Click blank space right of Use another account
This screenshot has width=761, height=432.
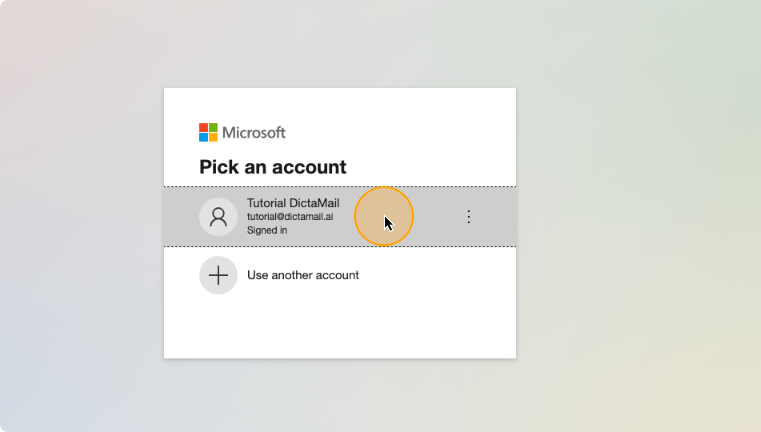click(437, 275)
